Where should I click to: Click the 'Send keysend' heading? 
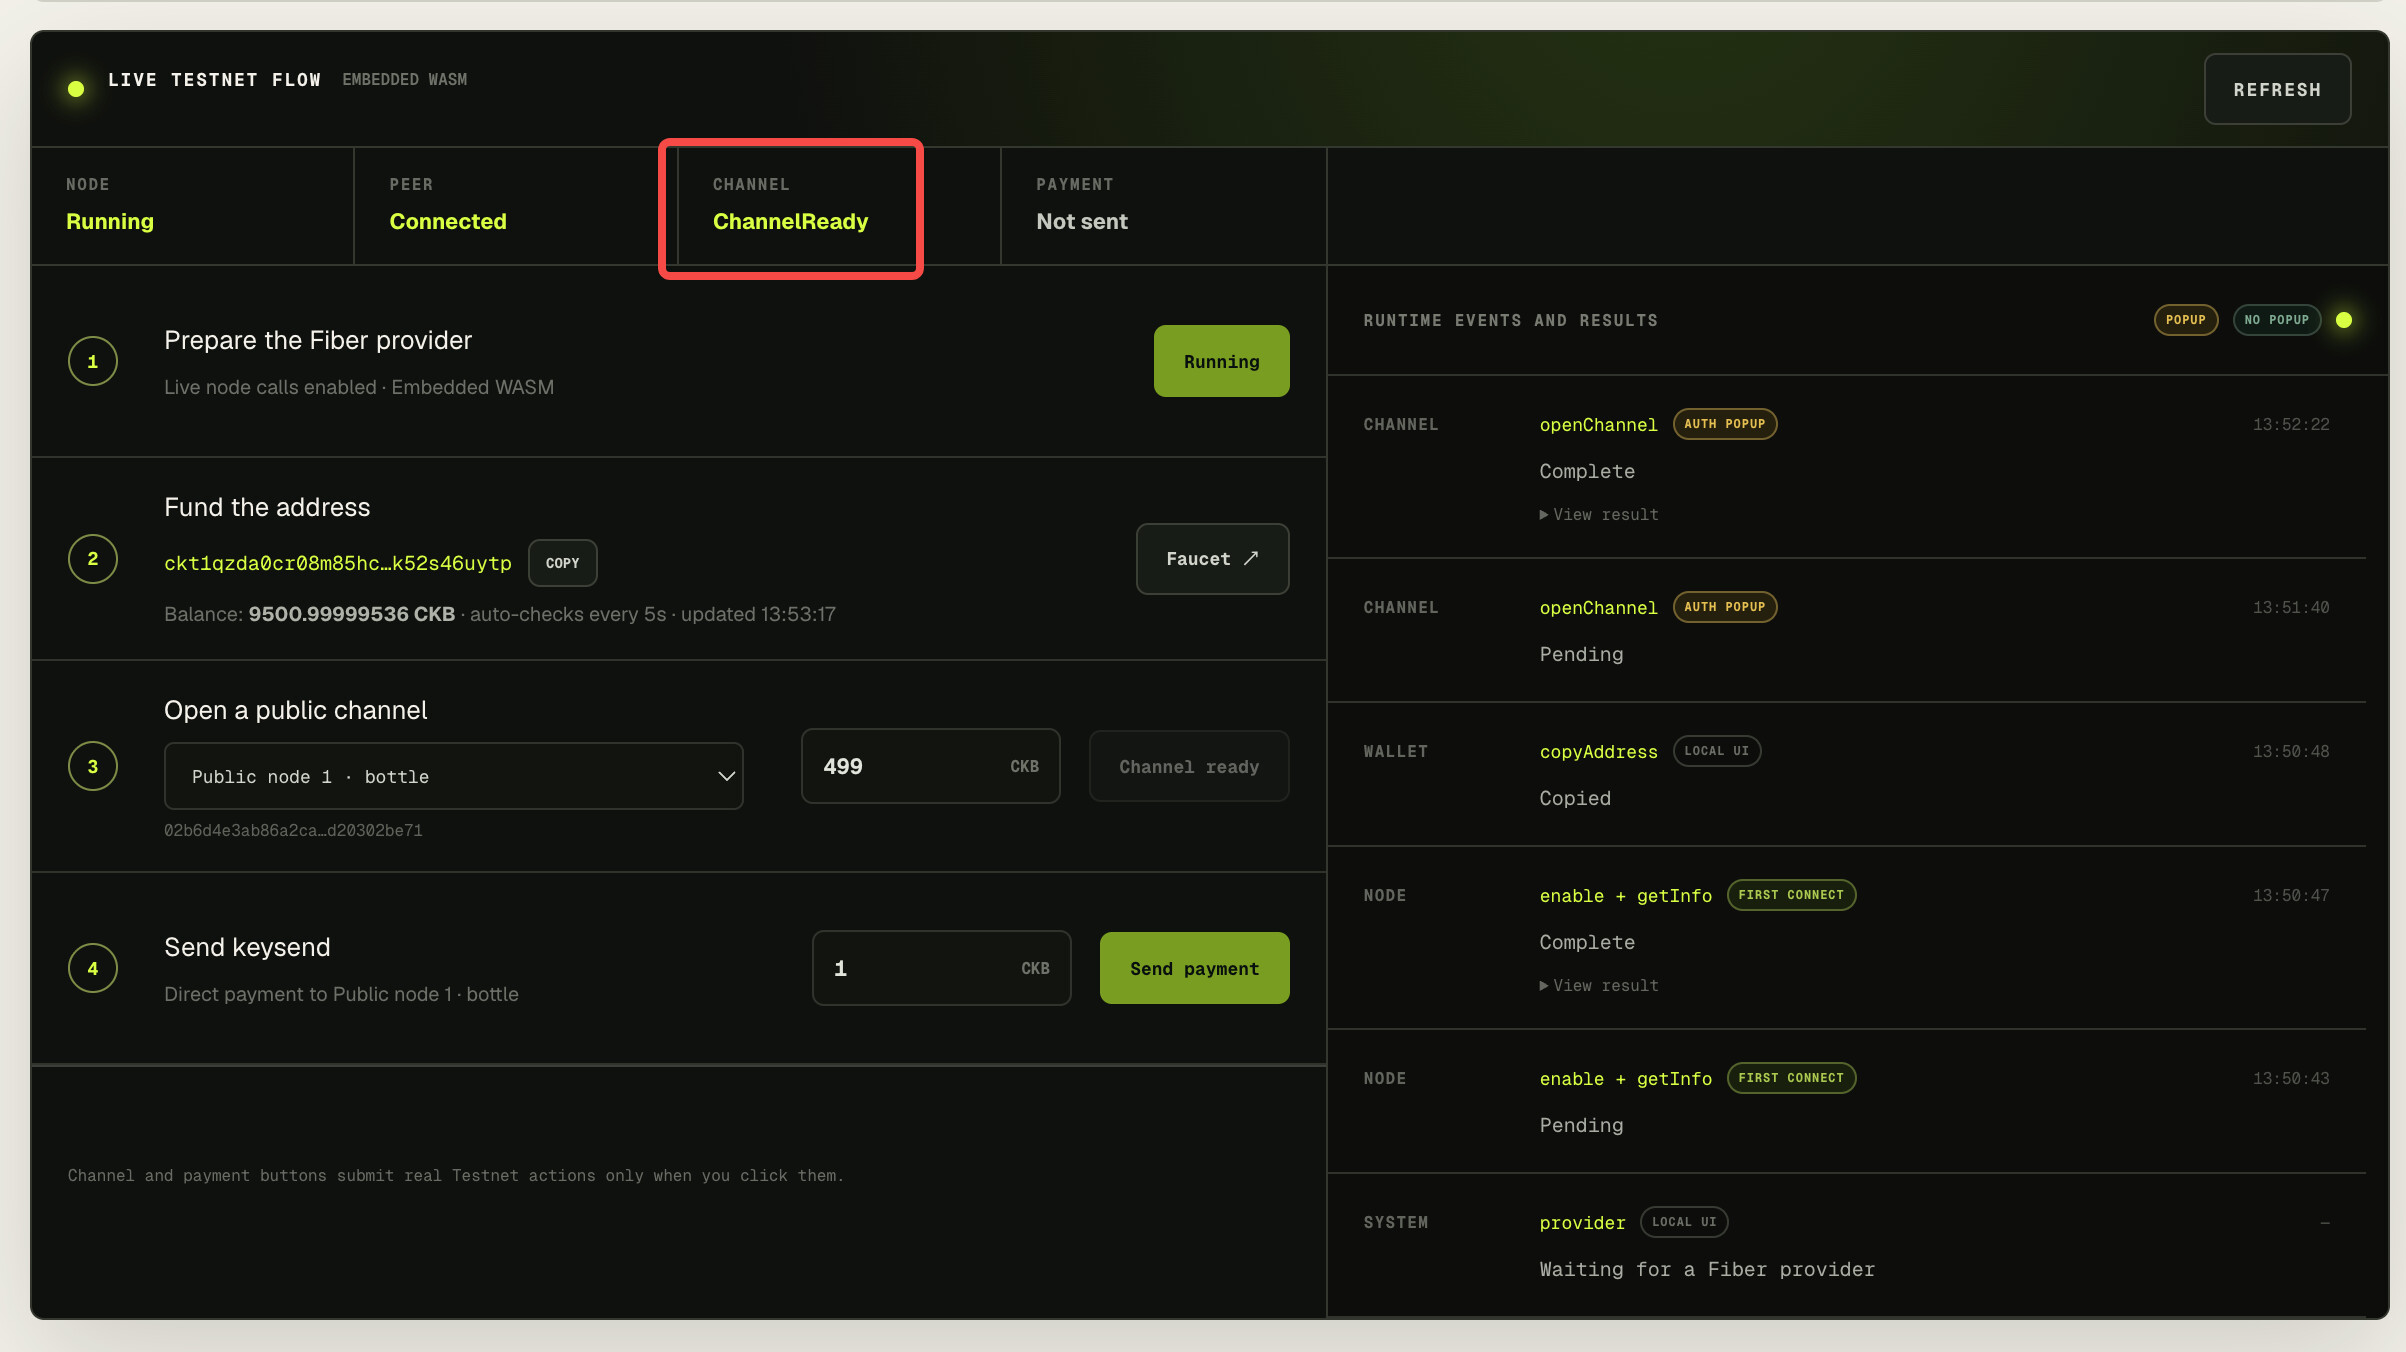[247, 947]
